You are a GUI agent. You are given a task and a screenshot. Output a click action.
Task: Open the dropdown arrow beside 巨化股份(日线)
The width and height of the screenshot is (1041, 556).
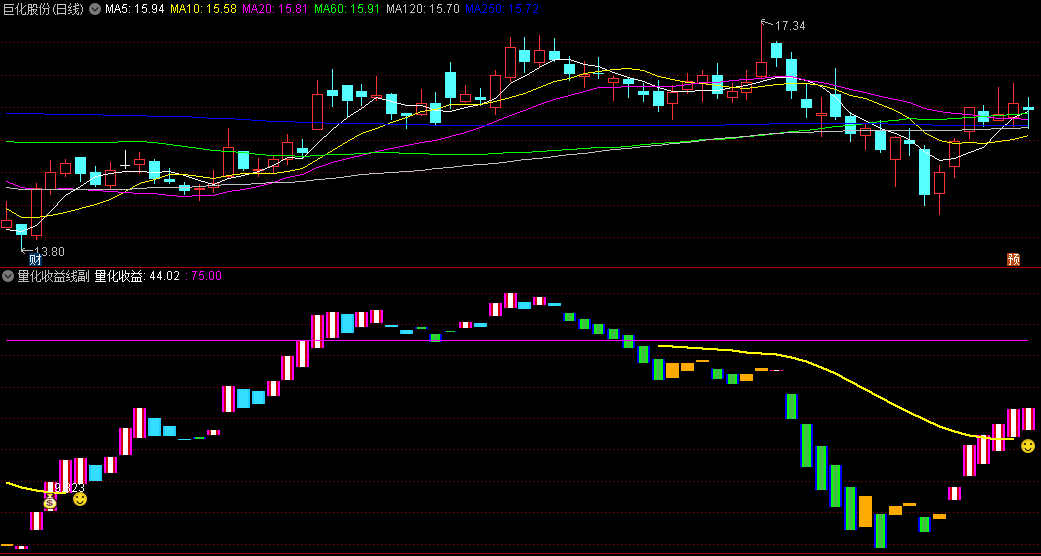point(95,9)
